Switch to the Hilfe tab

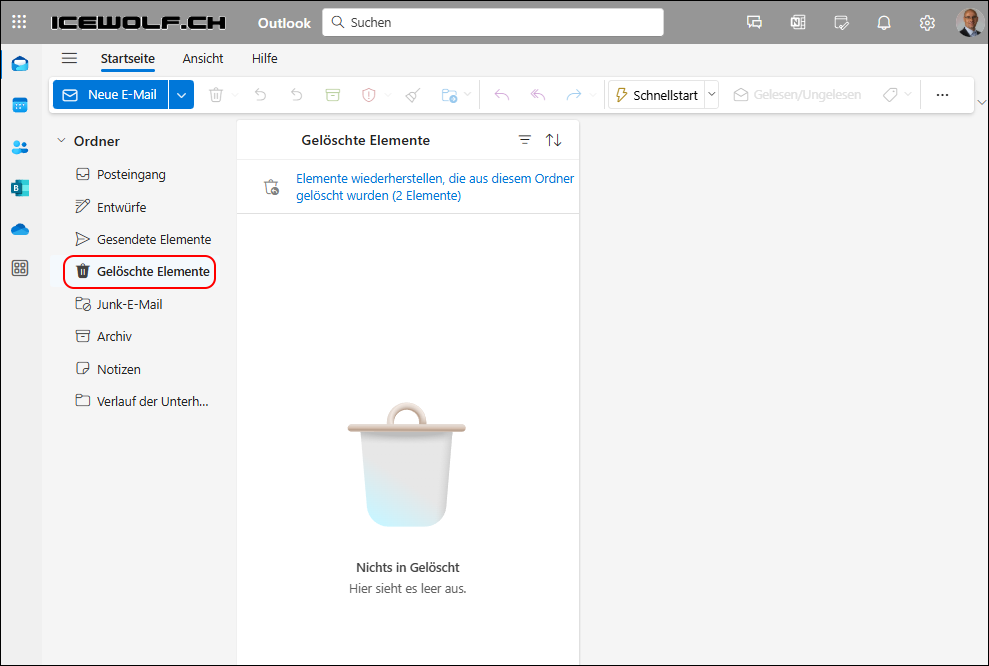click(265, 59)
